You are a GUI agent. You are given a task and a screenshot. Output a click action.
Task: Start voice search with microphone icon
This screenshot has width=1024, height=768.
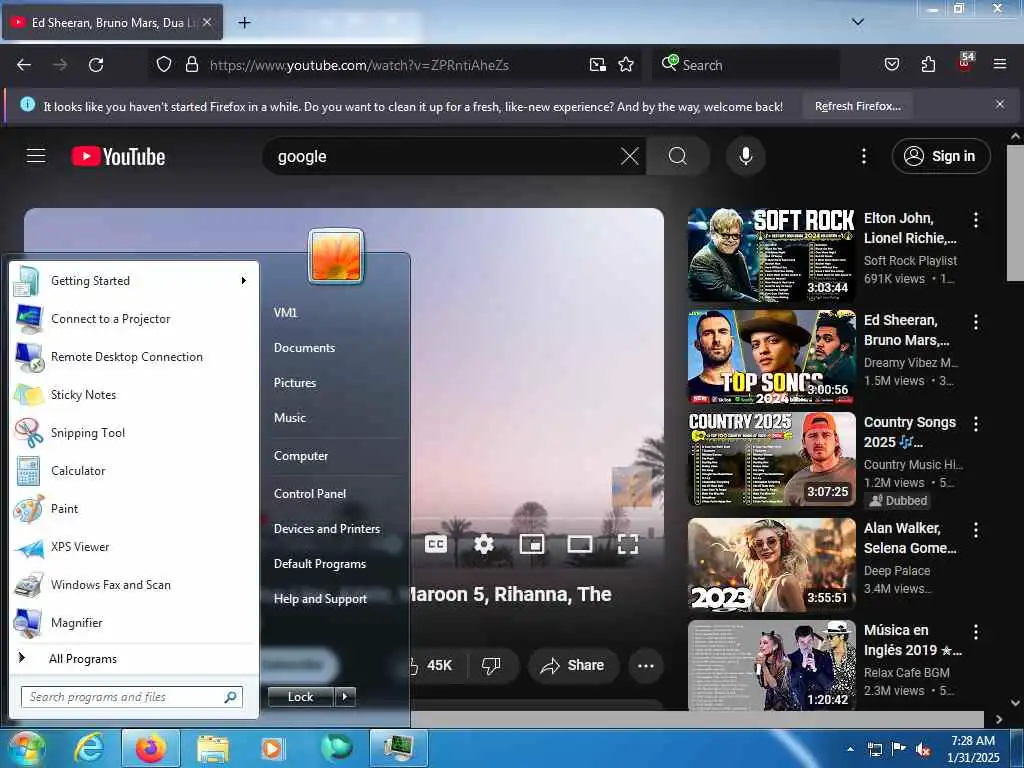tap(746, 156)
